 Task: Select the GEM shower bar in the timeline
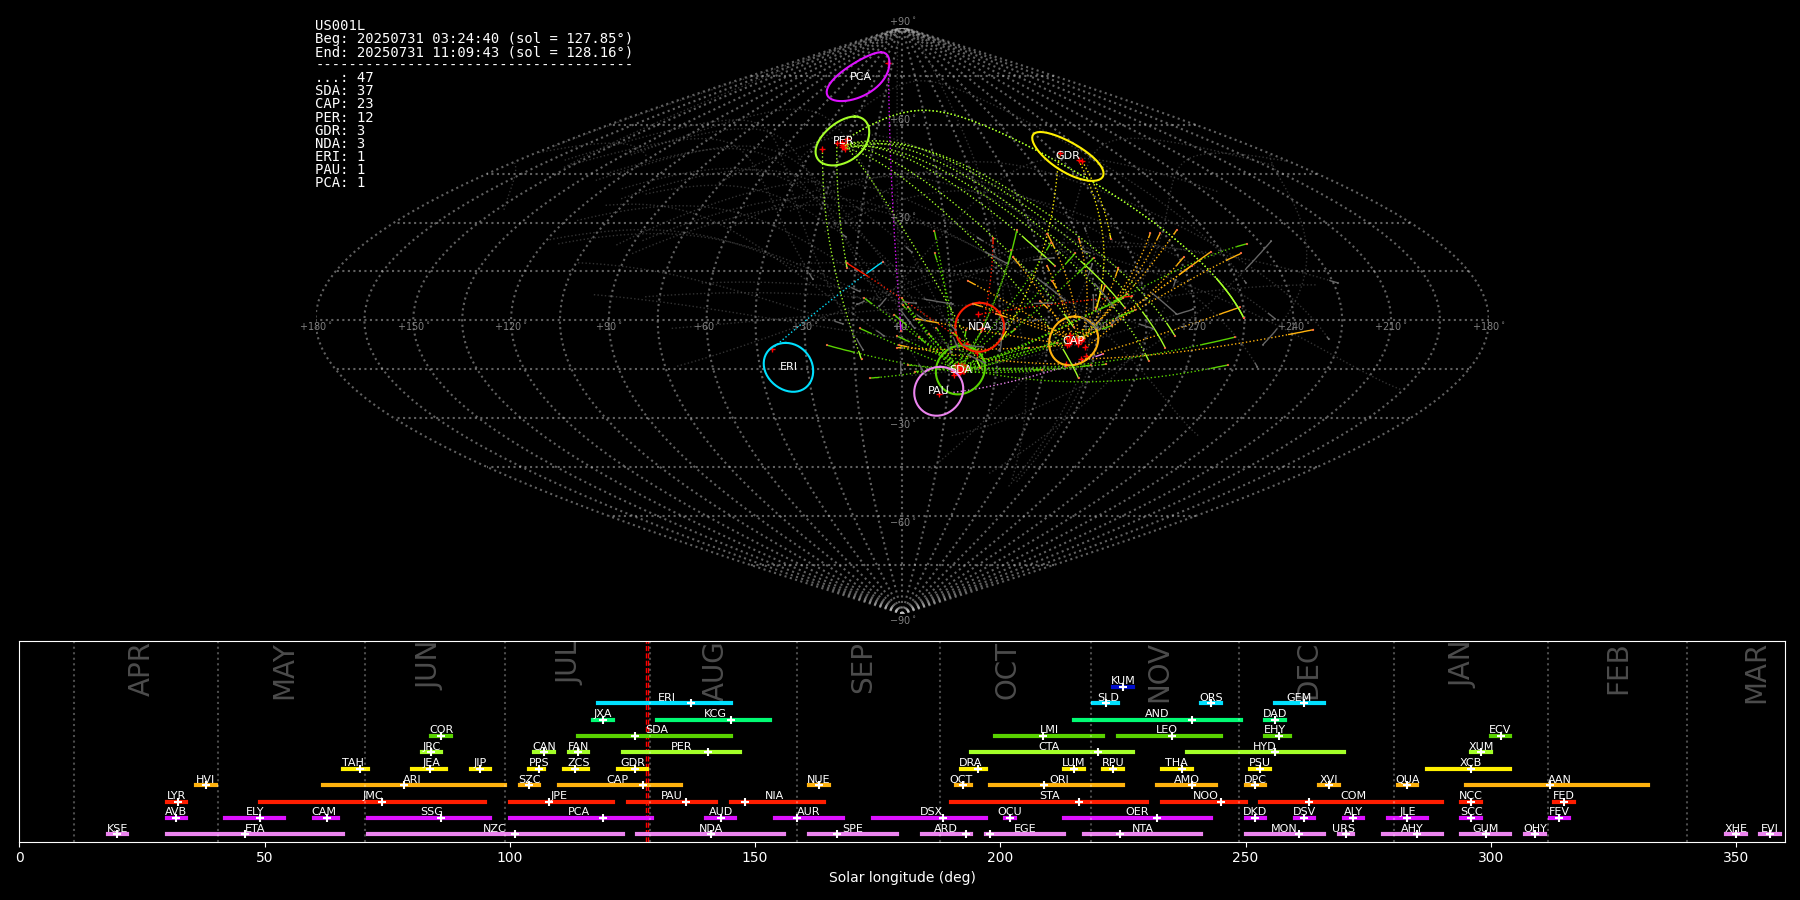pyautogui.click(x=1299, y=703)
